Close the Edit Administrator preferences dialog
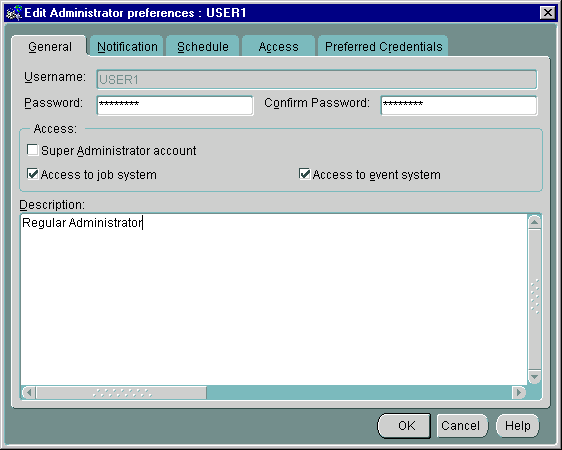This screenshot has width=562, height=450. (x=547, y=13)
